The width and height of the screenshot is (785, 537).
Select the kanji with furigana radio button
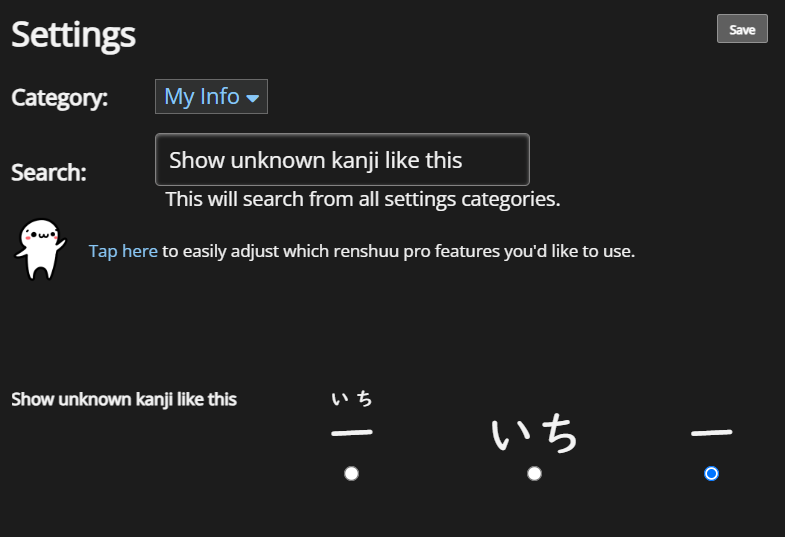click(x=351, y=473)
